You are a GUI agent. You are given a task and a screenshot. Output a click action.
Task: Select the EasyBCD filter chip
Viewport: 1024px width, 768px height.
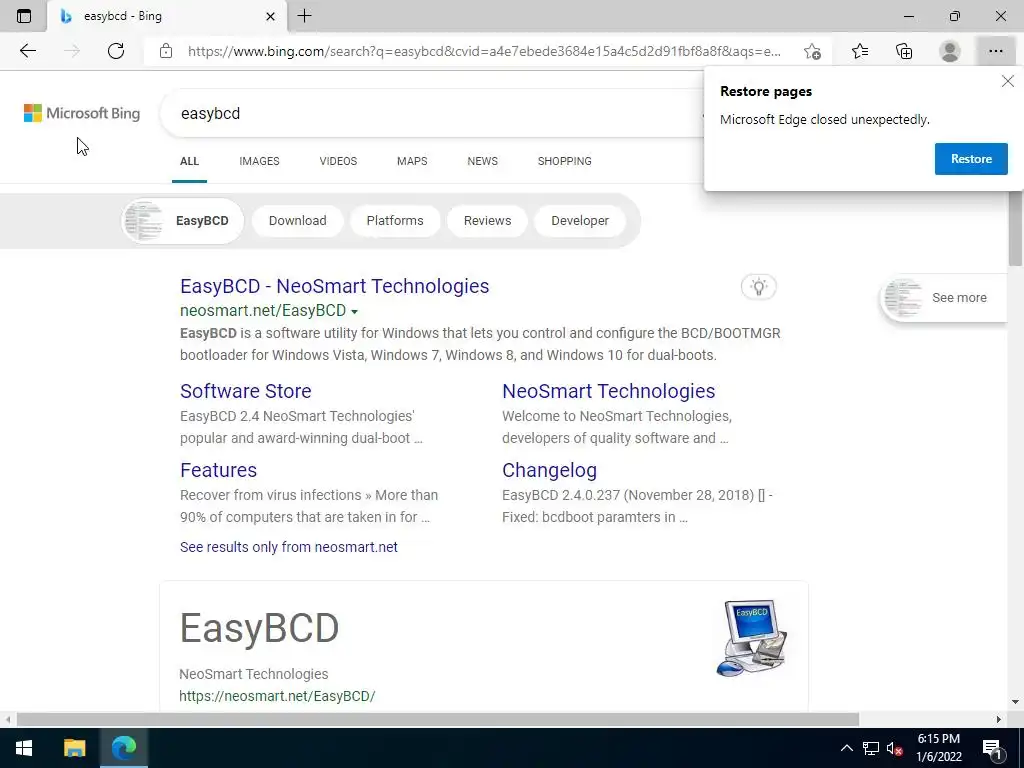[183, 221]
